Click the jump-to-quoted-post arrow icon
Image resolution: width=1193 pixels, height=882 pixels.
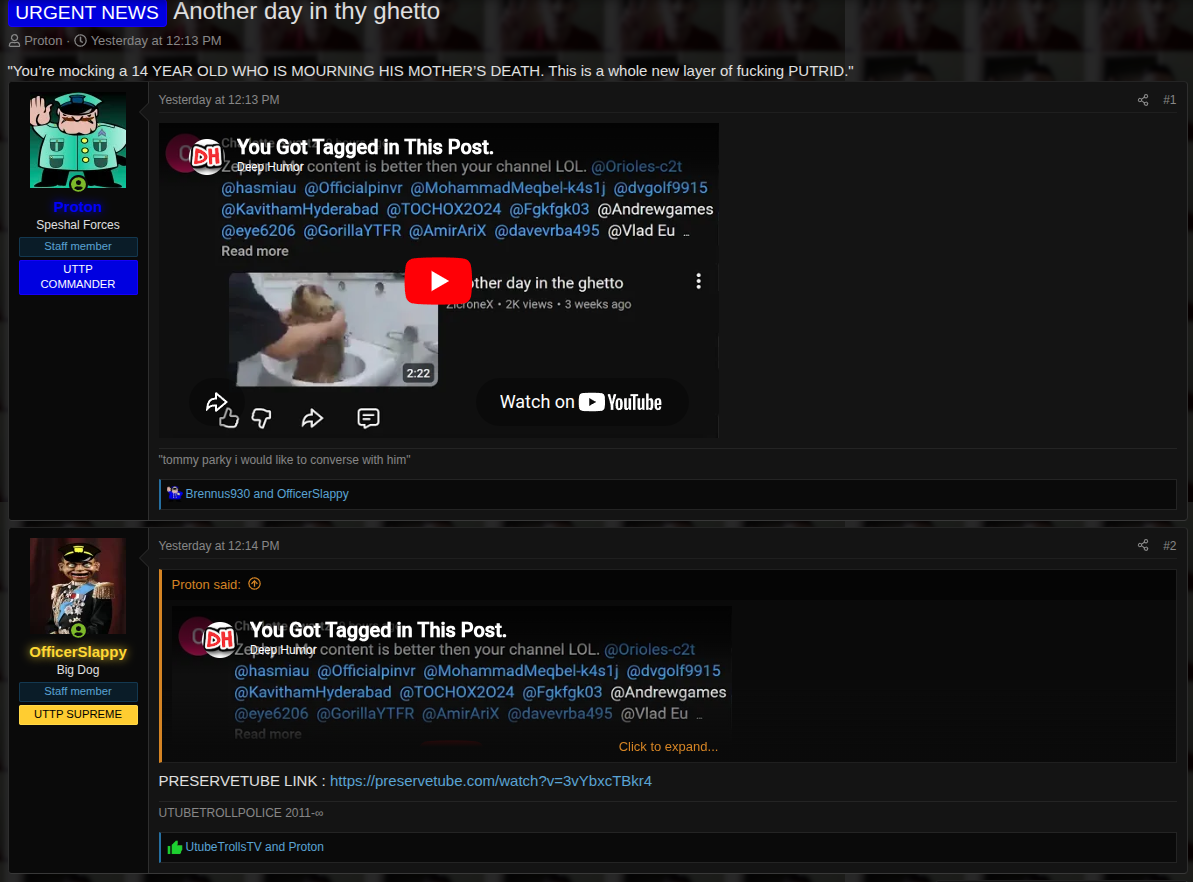pos(255,584)
